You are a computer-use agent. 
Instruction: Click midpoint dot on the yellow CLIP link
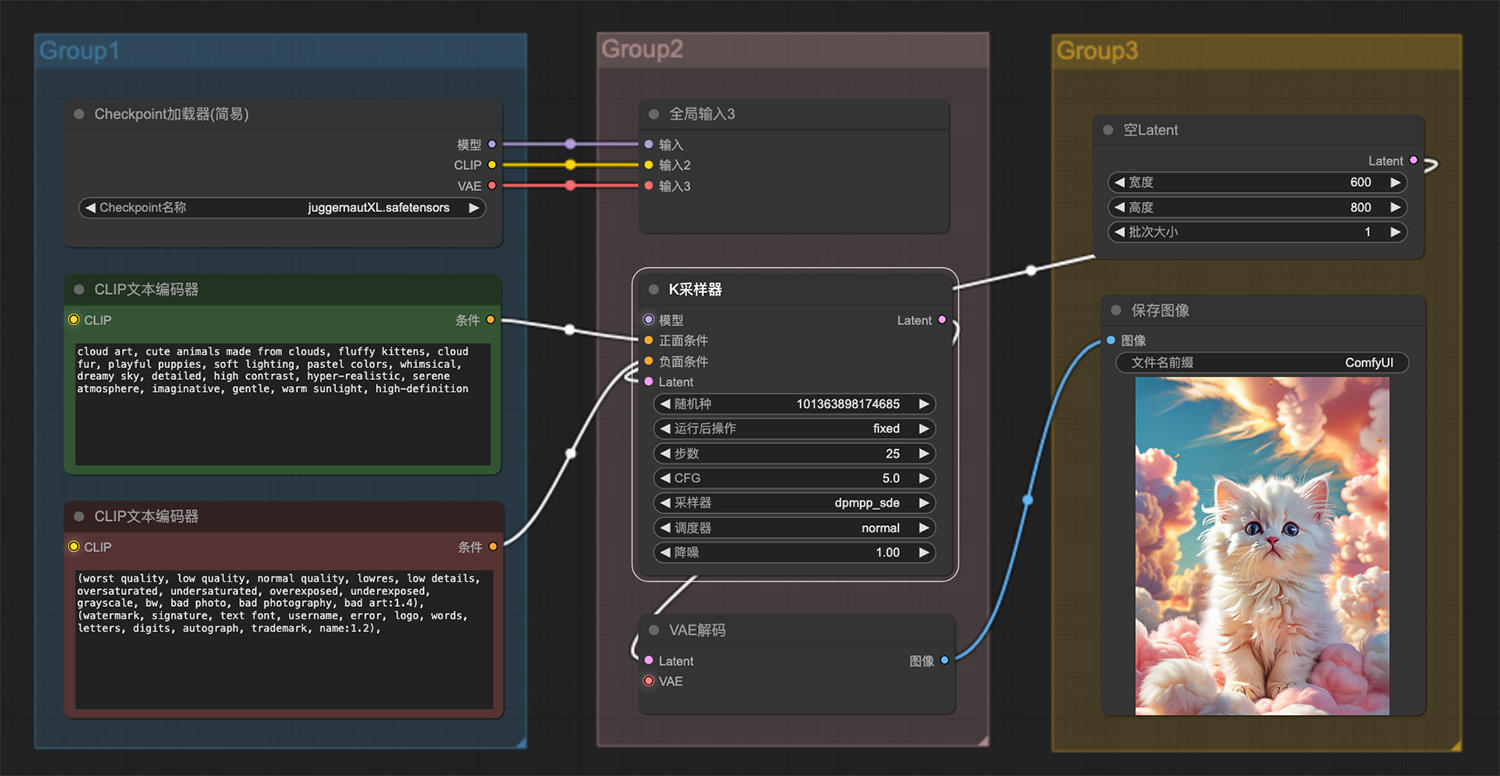[x=570, y=165]
